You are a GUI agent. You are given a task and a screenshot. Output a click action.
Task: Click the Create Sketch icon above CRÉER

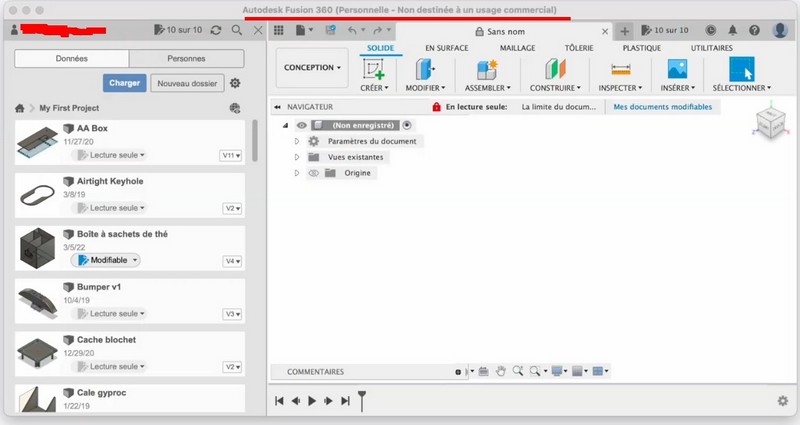374,69
